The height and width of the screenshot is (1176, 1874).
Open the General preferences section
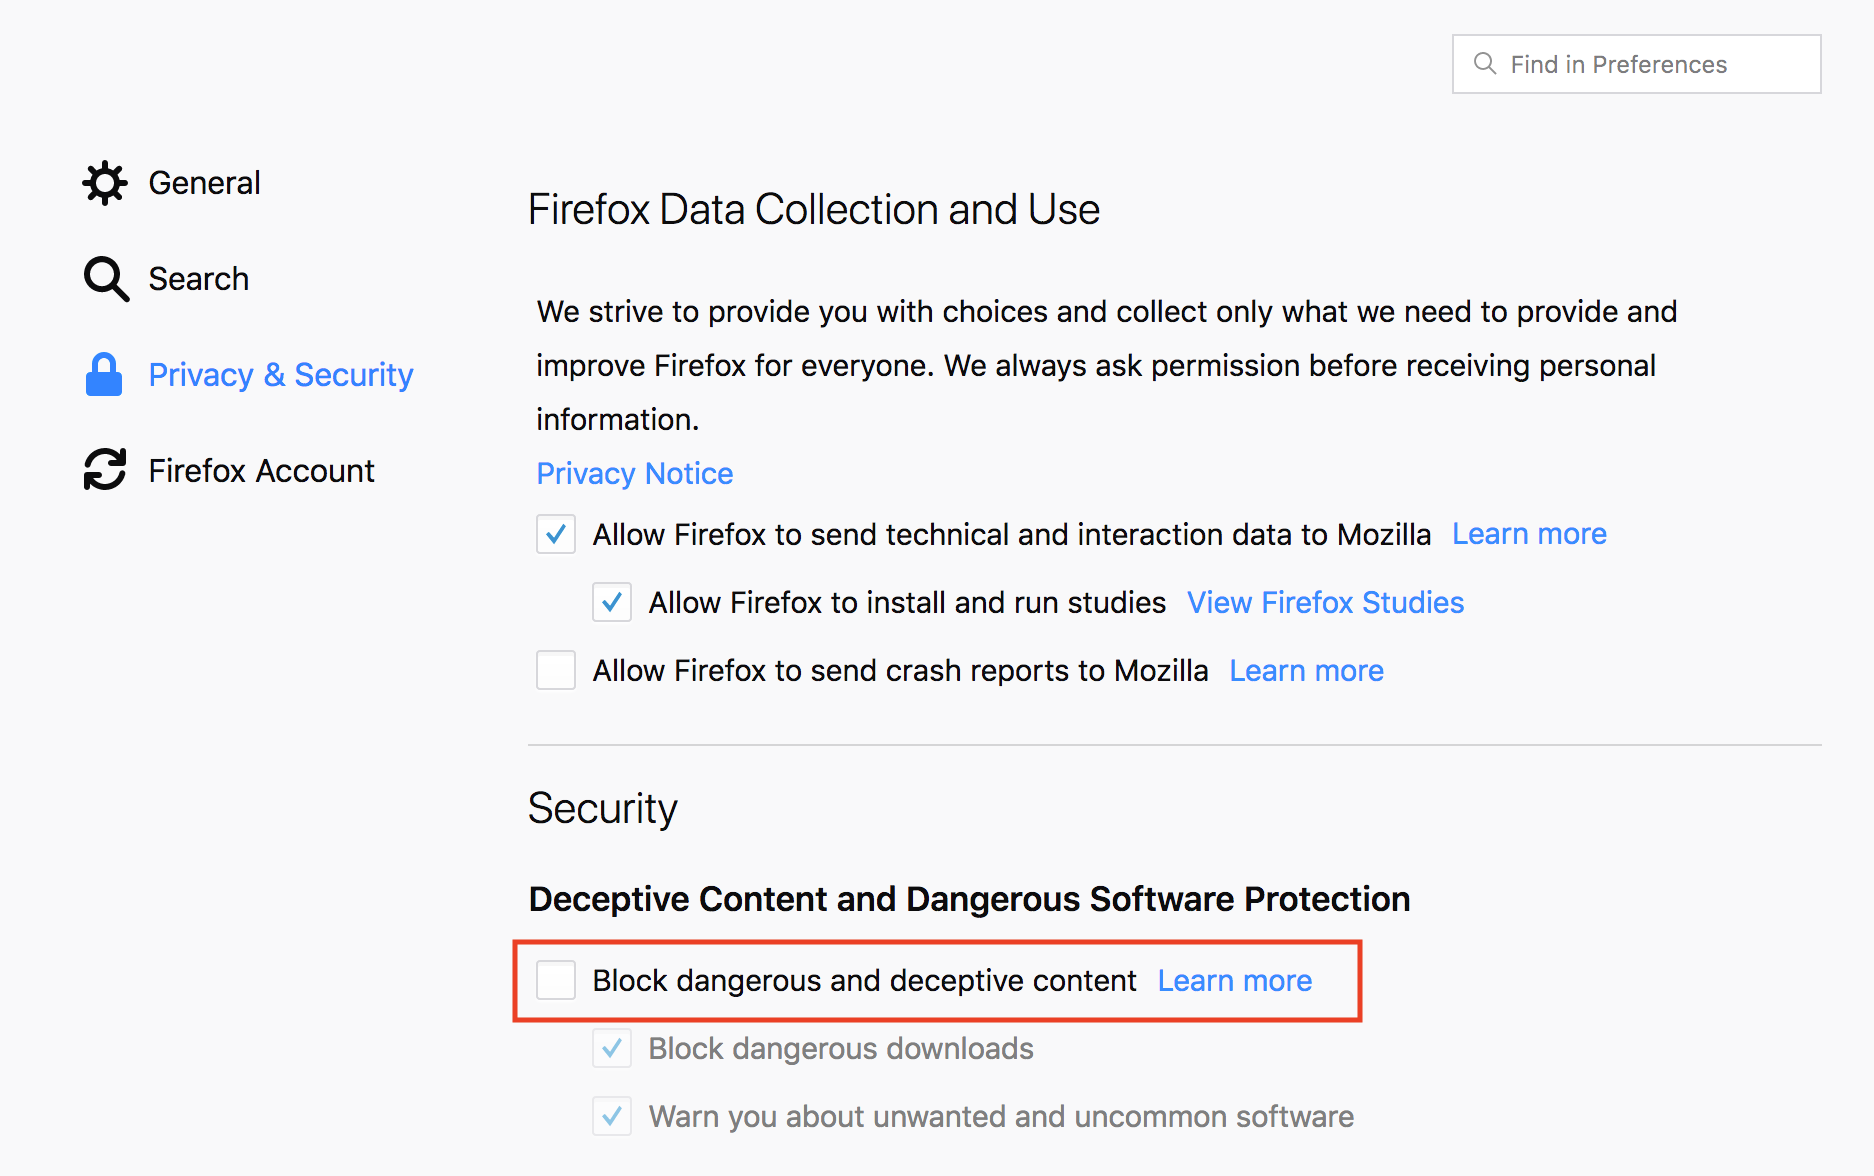pyautogui.click(x=204, y=182)
